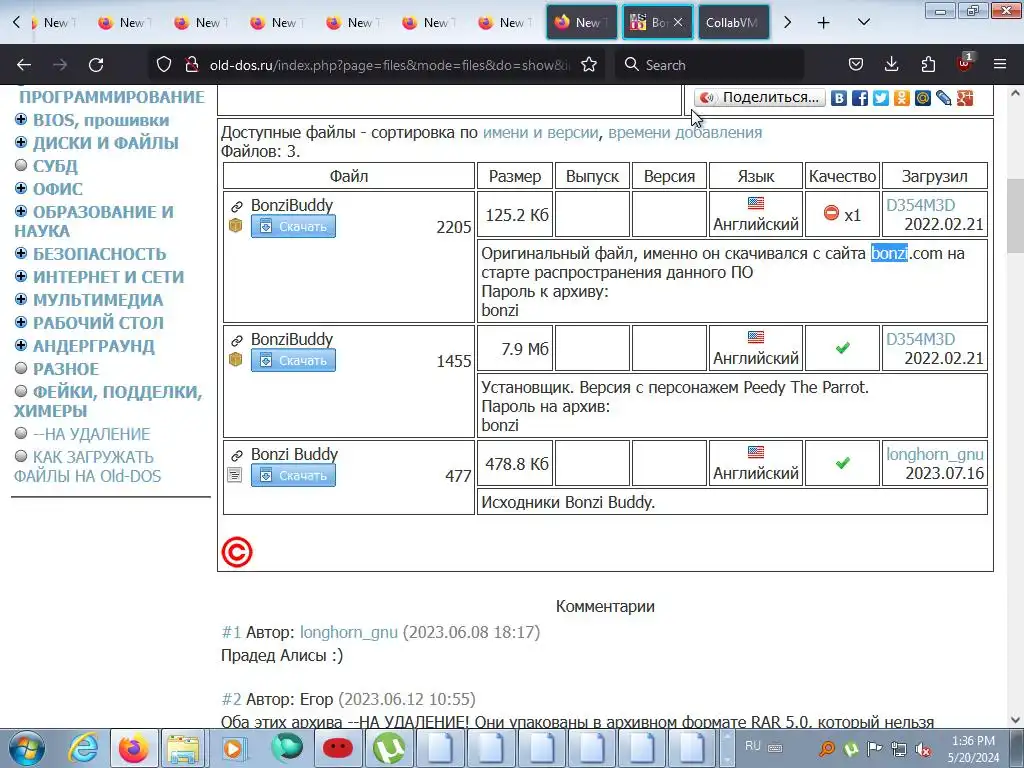Open the РАЗНОЕ category link
Viewport: 1024px width, 768px height.
click(66, 369)
